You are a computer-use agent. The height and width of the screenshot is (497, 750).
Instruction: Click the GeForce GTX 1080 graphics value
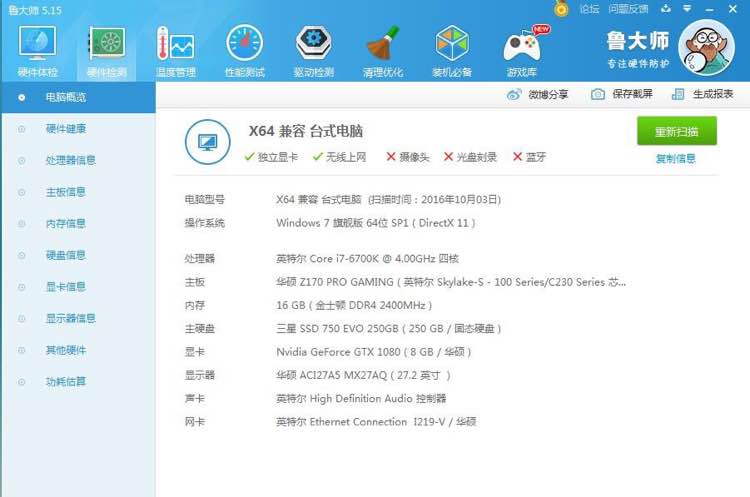point(374,352)
